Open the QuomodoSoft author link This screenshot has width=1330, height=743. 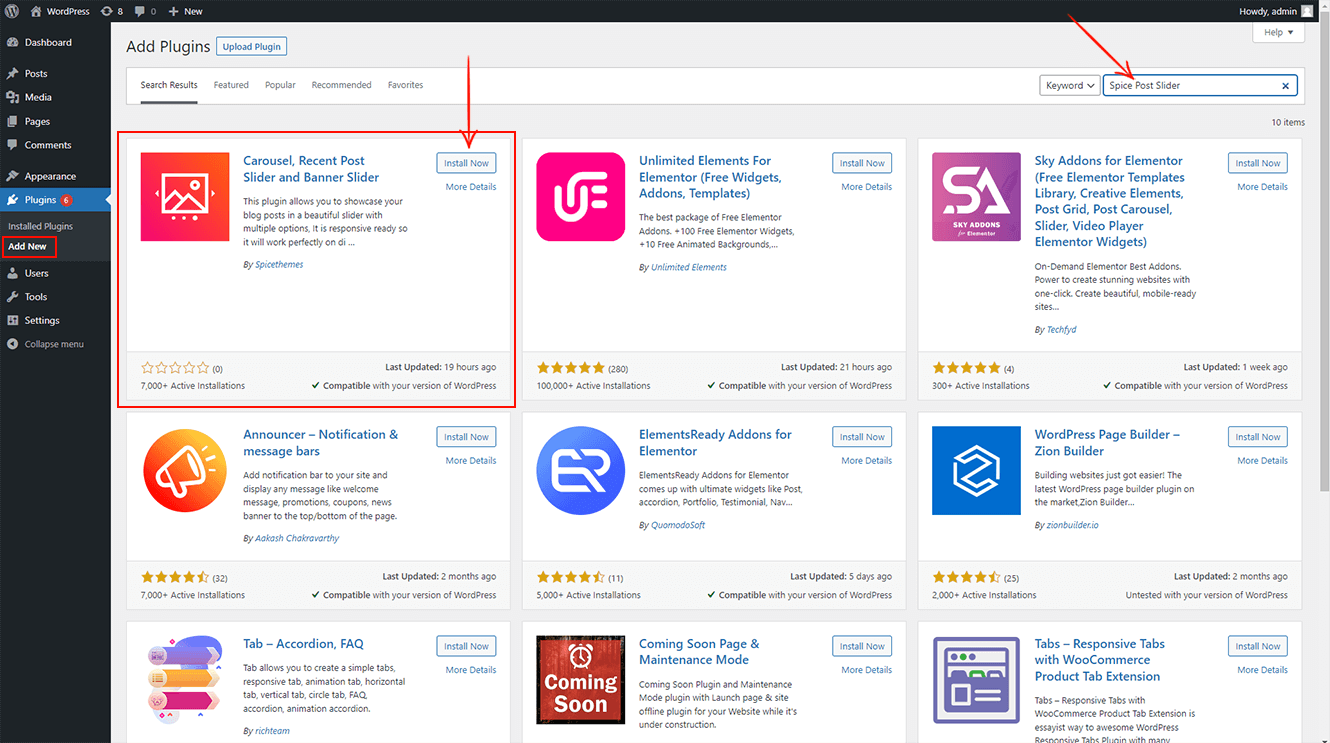pos(678,525)
